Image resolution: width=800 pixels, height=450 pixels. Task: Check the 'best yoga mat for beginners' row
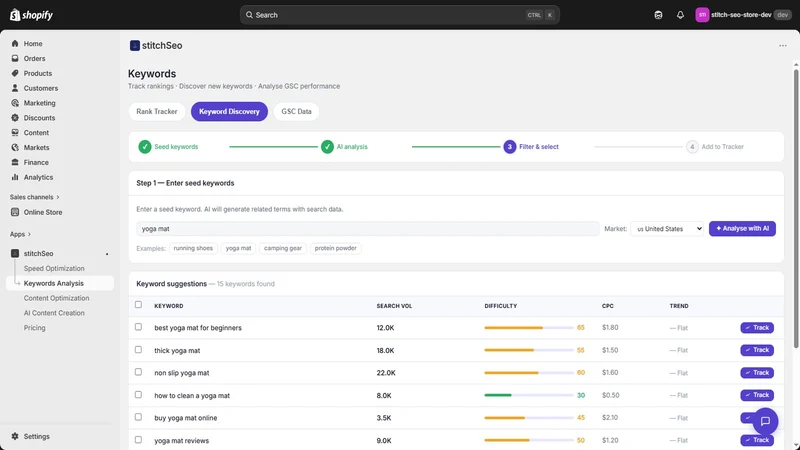click(138, 327)
